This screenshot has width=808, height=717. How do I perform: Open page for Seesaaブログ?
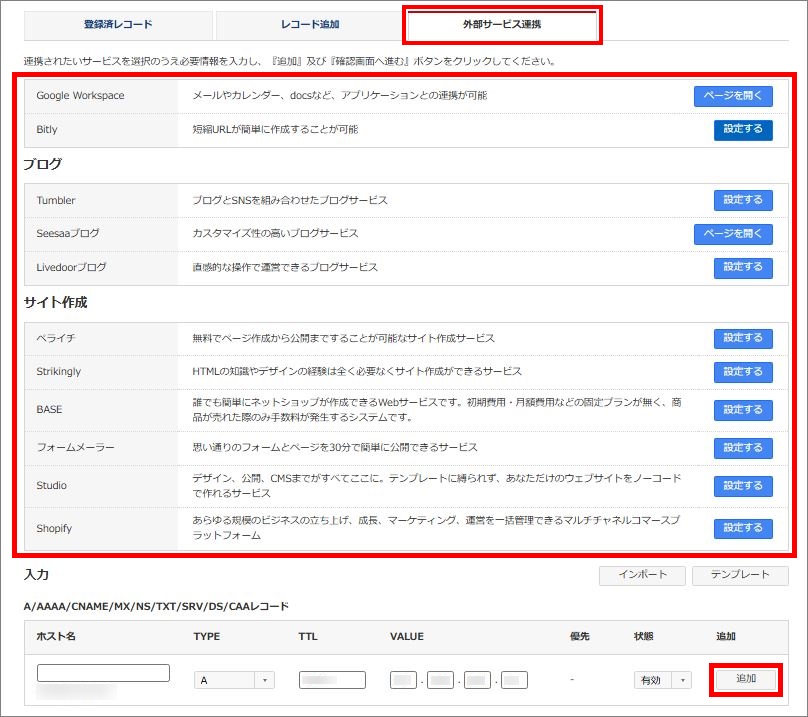pyautogui.click(x=733, y=234)
